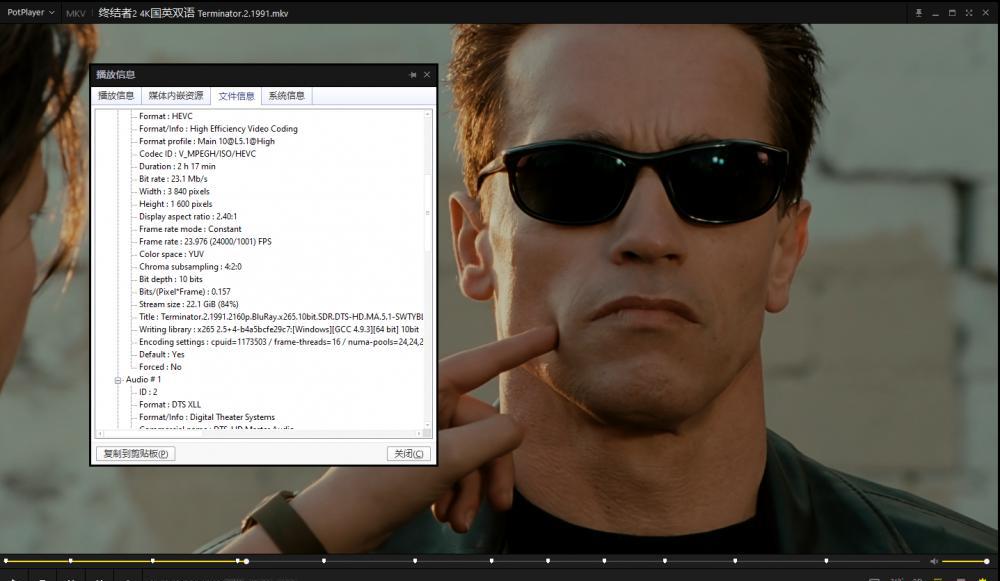Switch to the 播放信息 tab

click(x=116, y=96)
